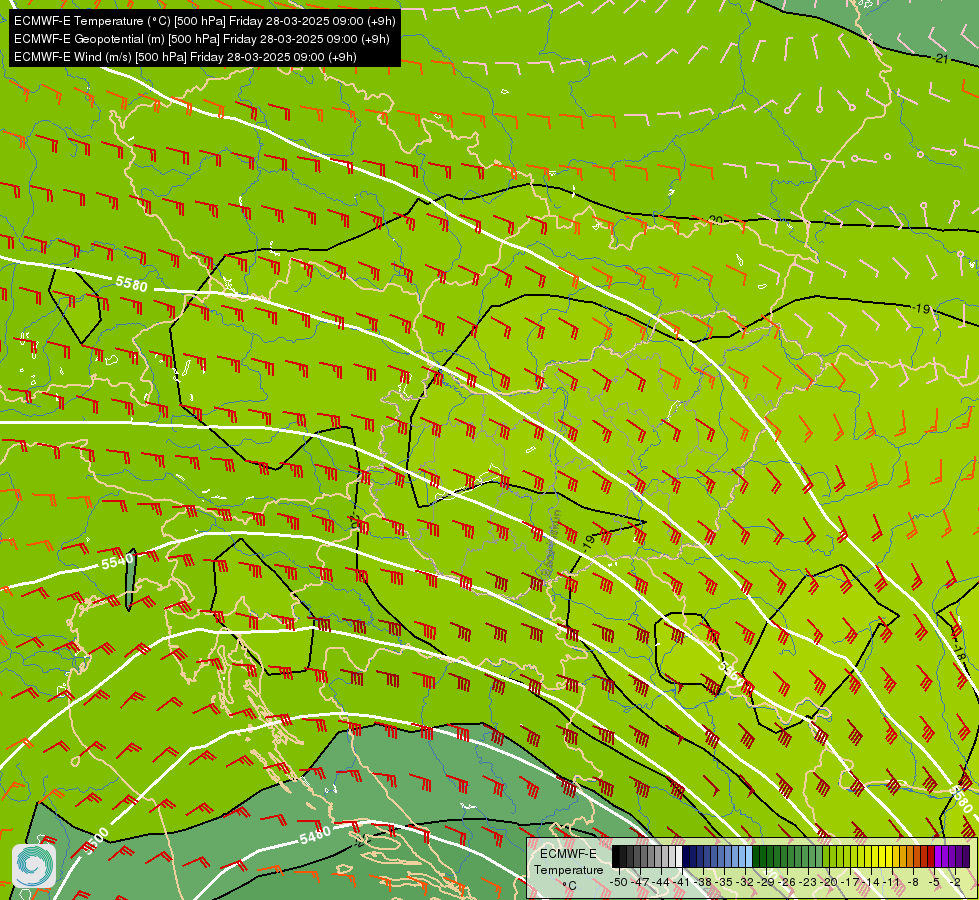The height and width of the screenshot is (900, 979).
Task: Click the -14 legend tick label
Action: click(x=872, y=882)
